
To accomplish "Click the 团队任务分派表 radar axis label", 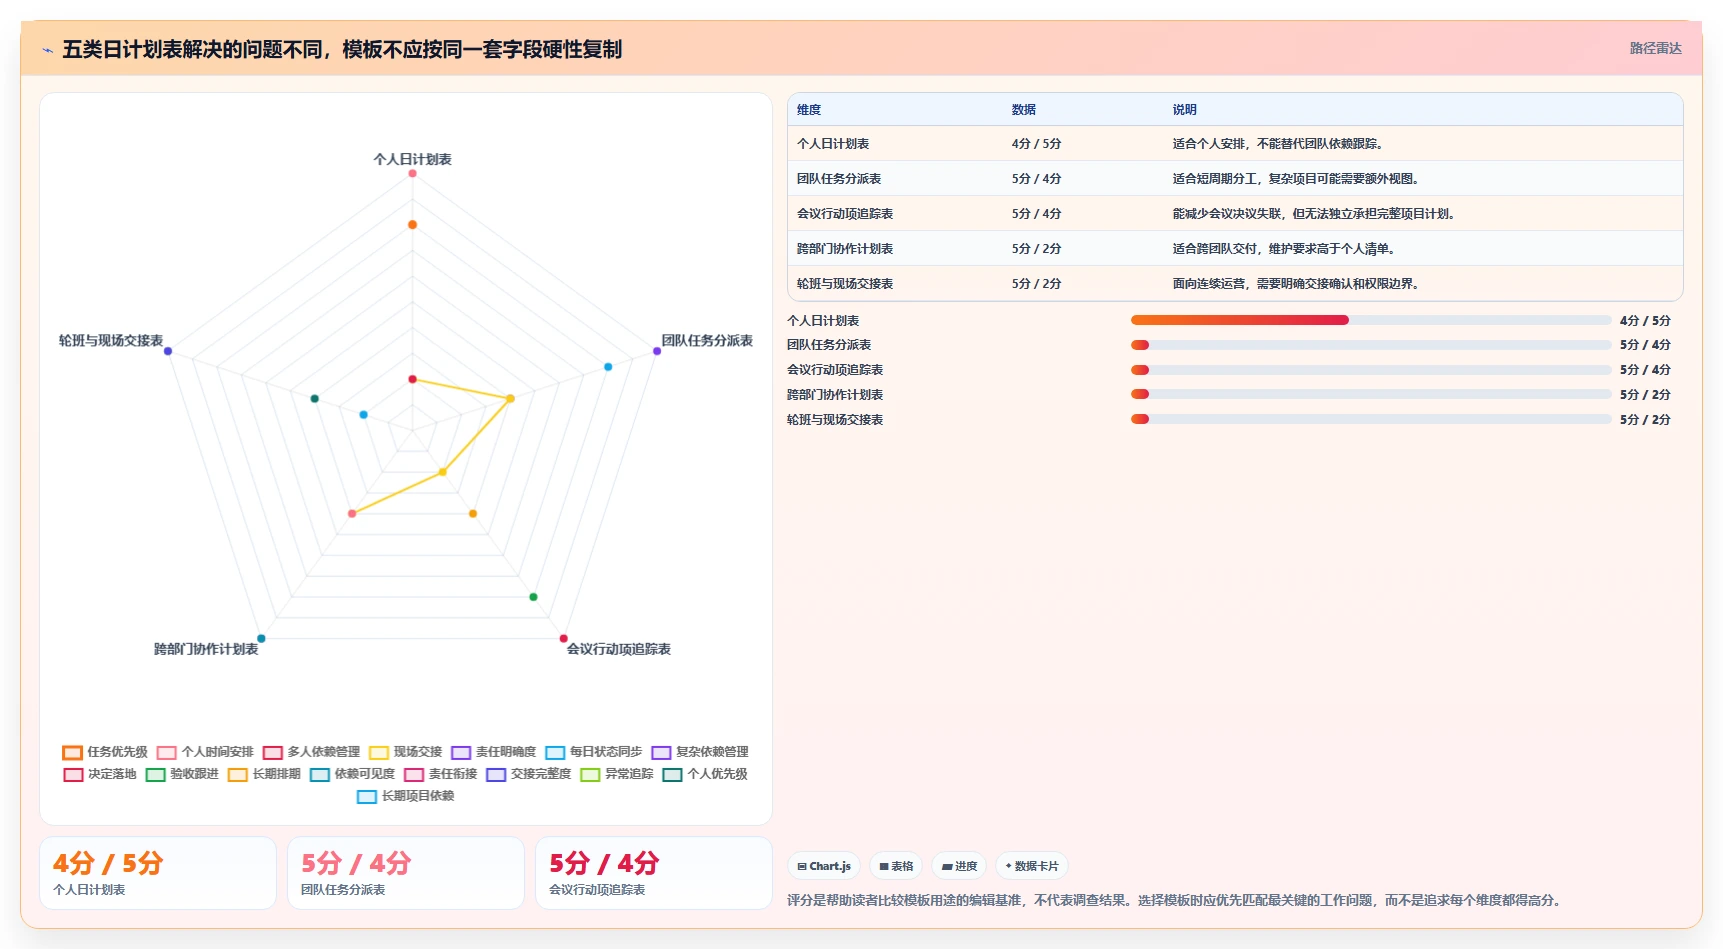I will click(x=707, y=341).
